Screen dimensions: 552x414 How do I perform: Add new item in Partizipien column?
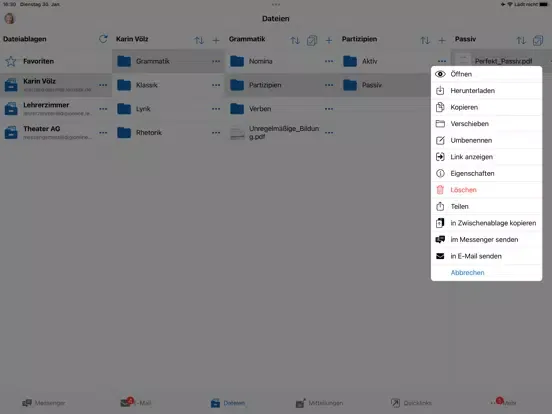point(442,40)
